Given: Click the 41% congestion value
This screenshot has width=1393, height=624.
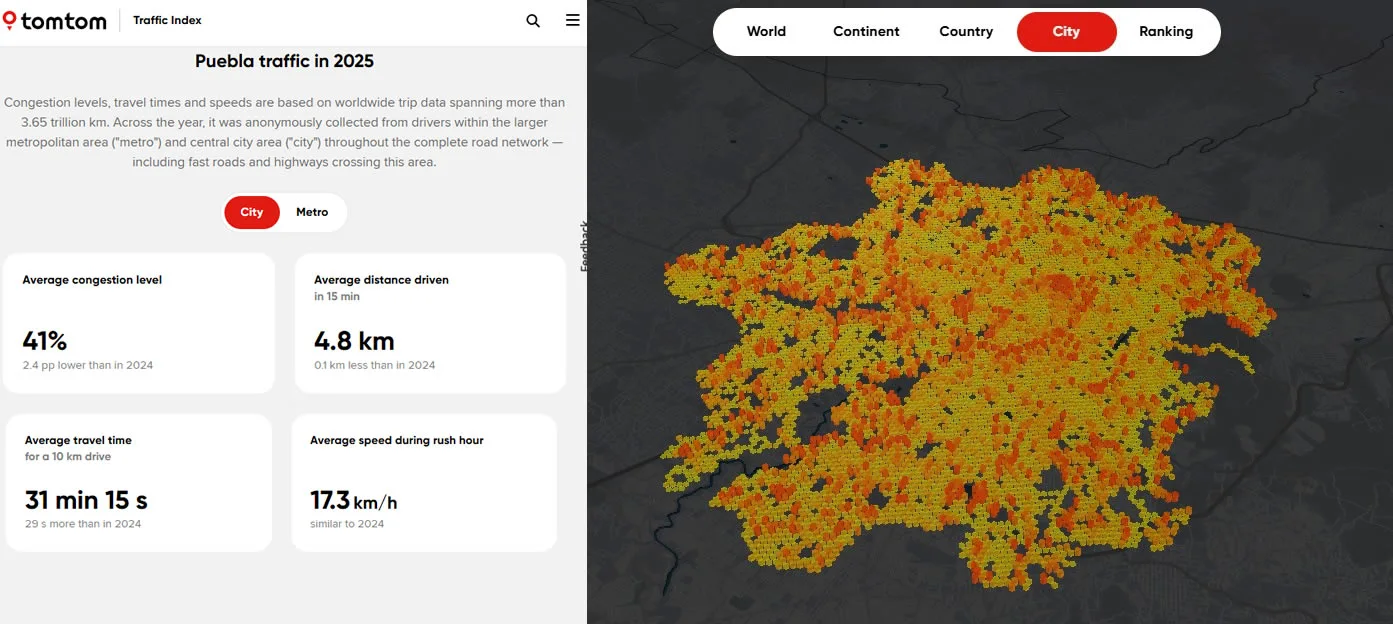Looking at the screenshot, I should click(45, 342).
